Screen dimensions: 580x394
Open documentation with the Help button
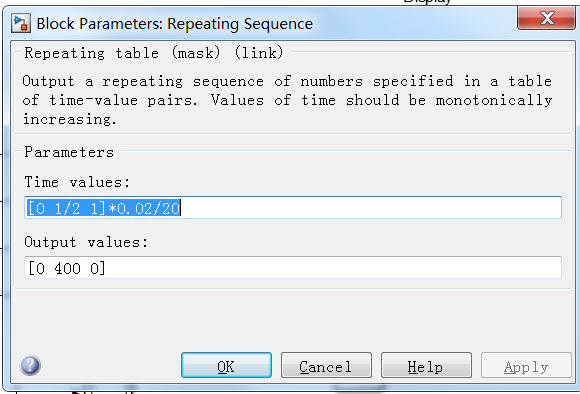(426, 365)
